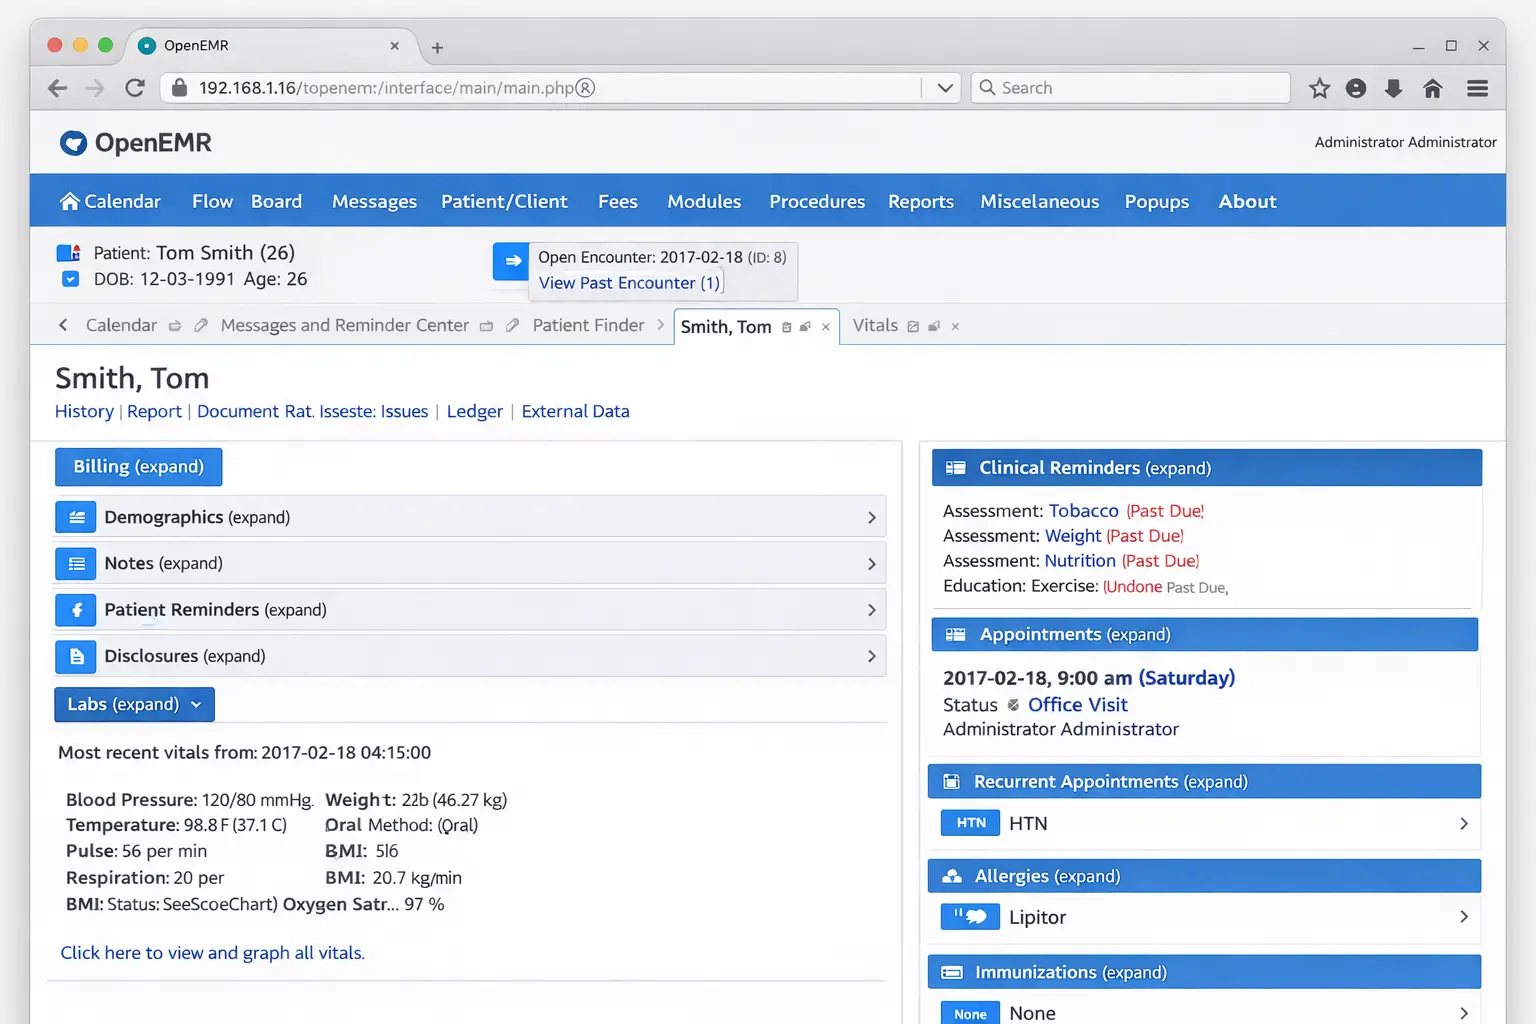Open the Patient/Client menu
Screen dimensions: 1536x1024
pos(504,201)
